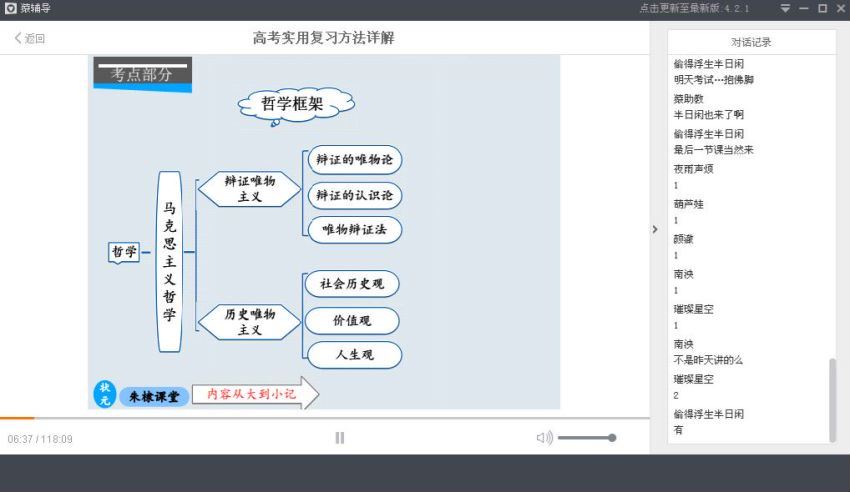Image resolution: width=850 pixels, height=492 pixels.
Task: Click the 唯物辩证法 node
Action: (x=355, y=230)
